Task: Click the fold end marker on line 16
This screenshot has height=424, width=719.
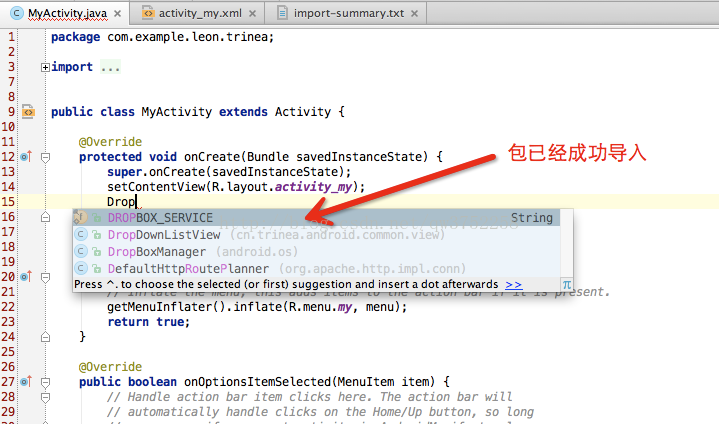Action: point(45,217)
